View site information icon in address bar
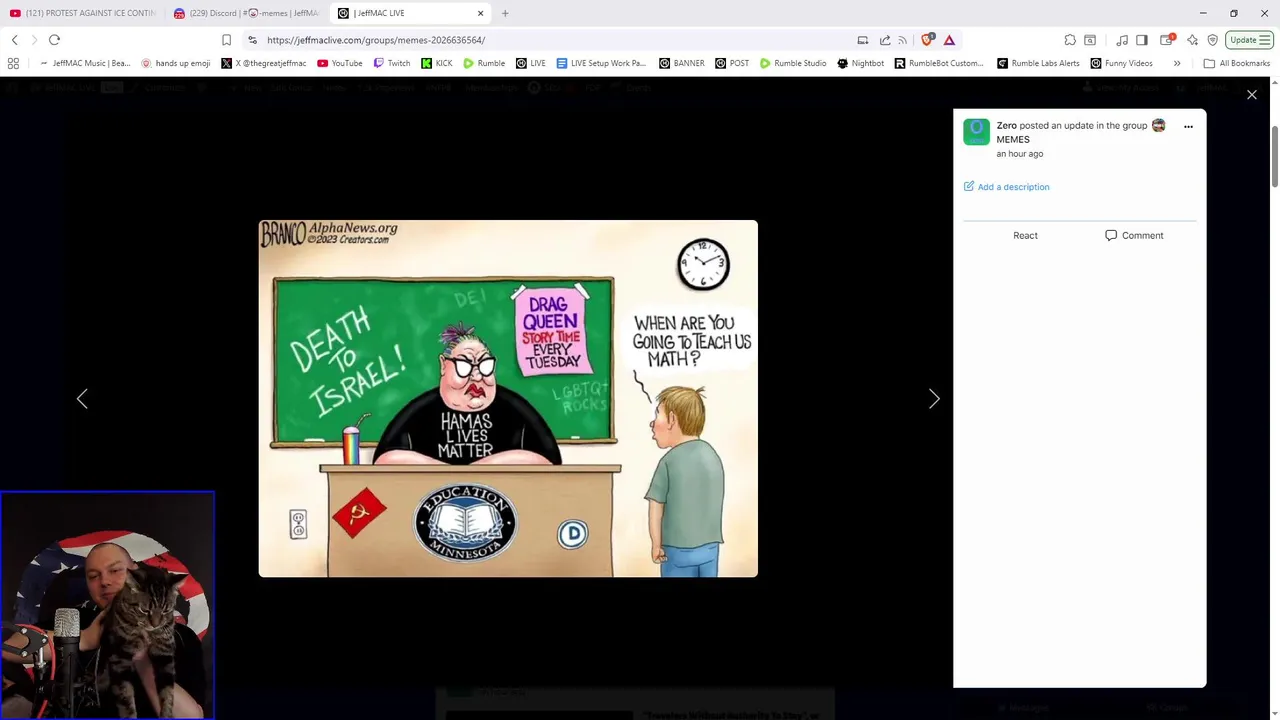The height and width of the screenshot is (720, 1280). coord(253,40)
